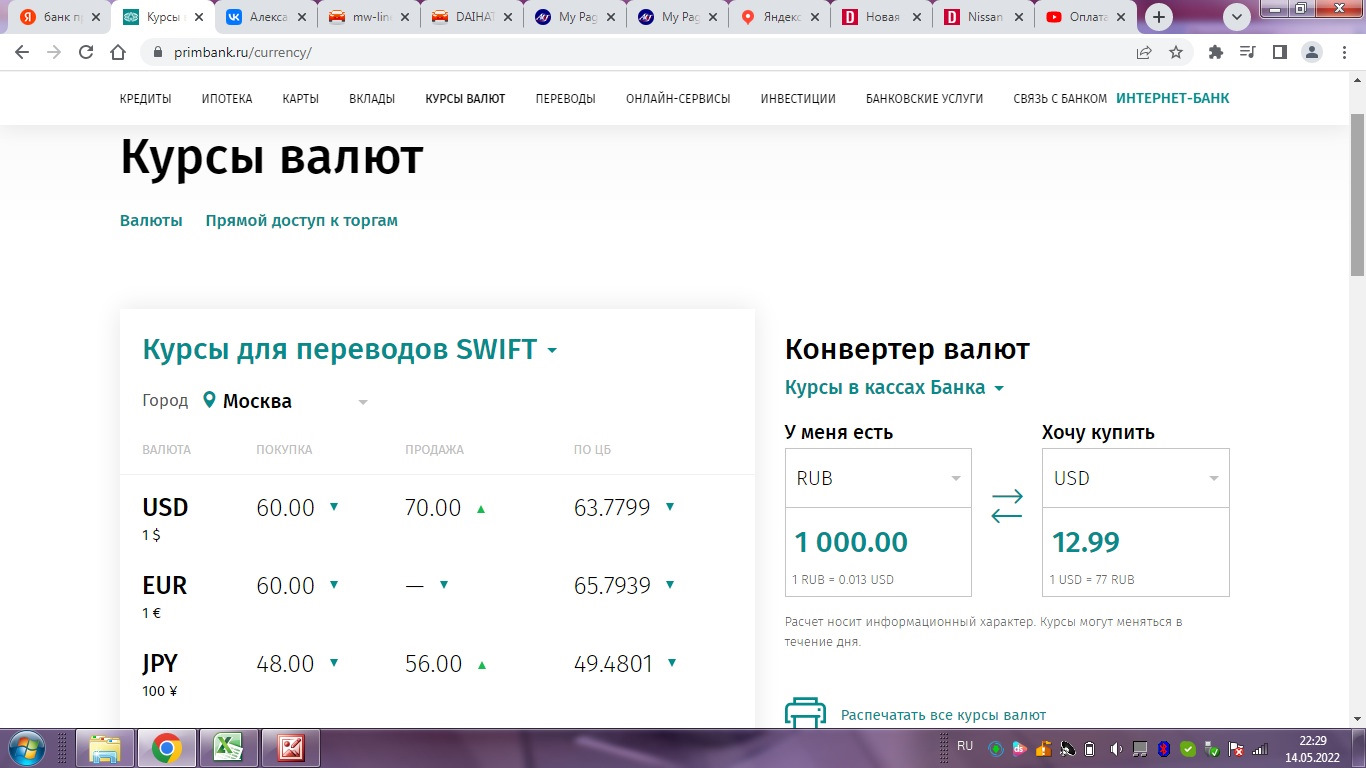Select the Валюты sub-tab

coord(151,220)
